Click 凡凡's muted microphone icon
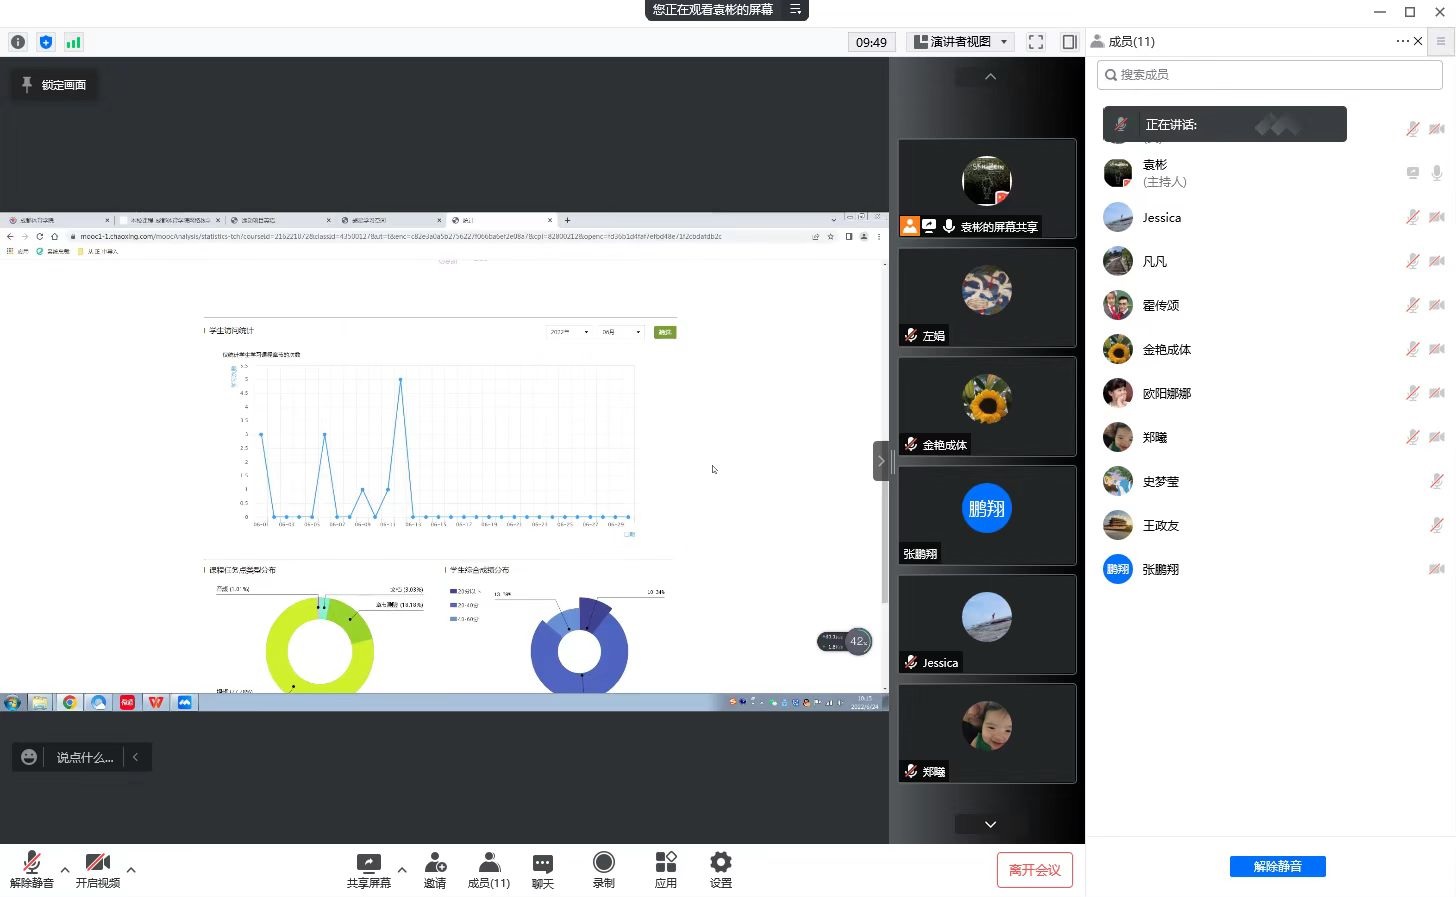Screen dimensions: 1456x897 pos(1412,261)
